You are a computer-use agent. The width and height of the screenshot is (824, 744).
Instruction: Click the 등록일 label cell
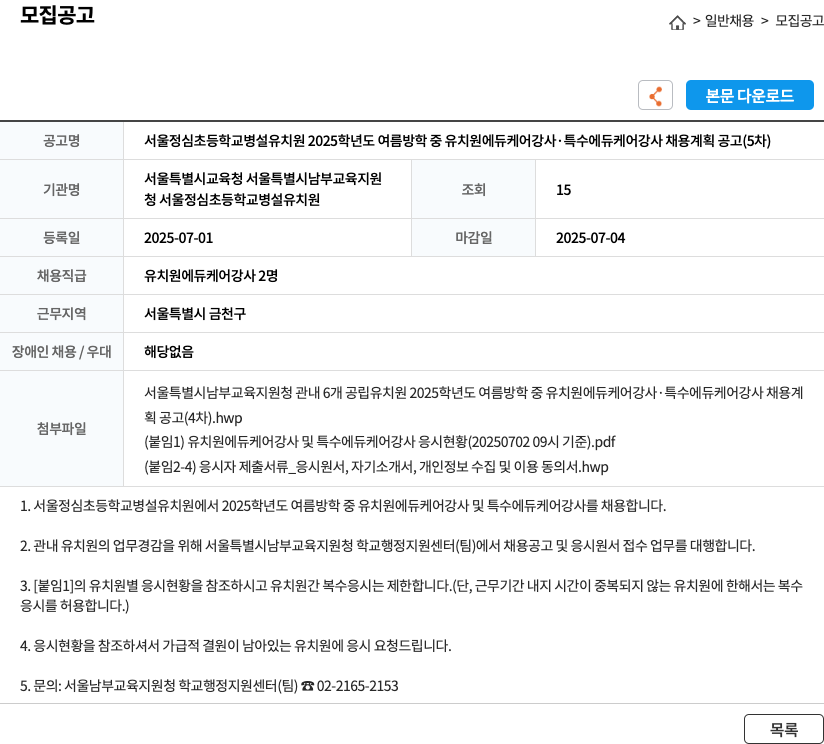coord(61,237)
